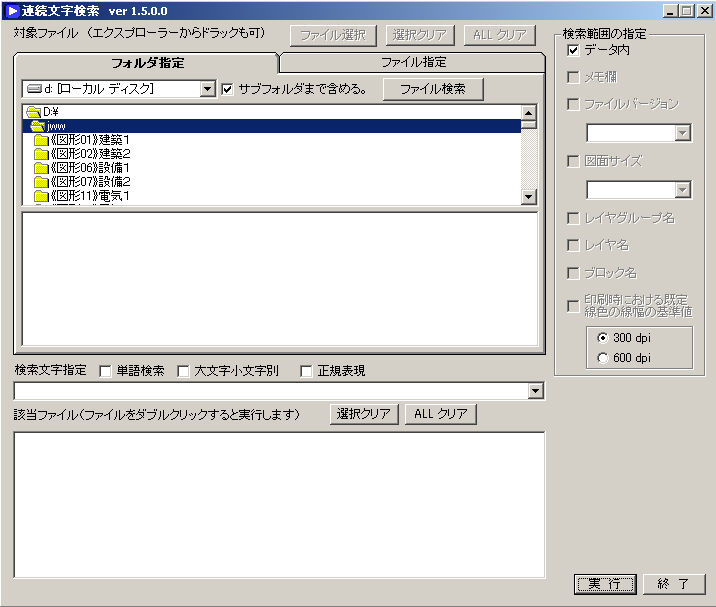
Task: Click the 《図形06》設備1 folder icon
Action: pos(41,168)
